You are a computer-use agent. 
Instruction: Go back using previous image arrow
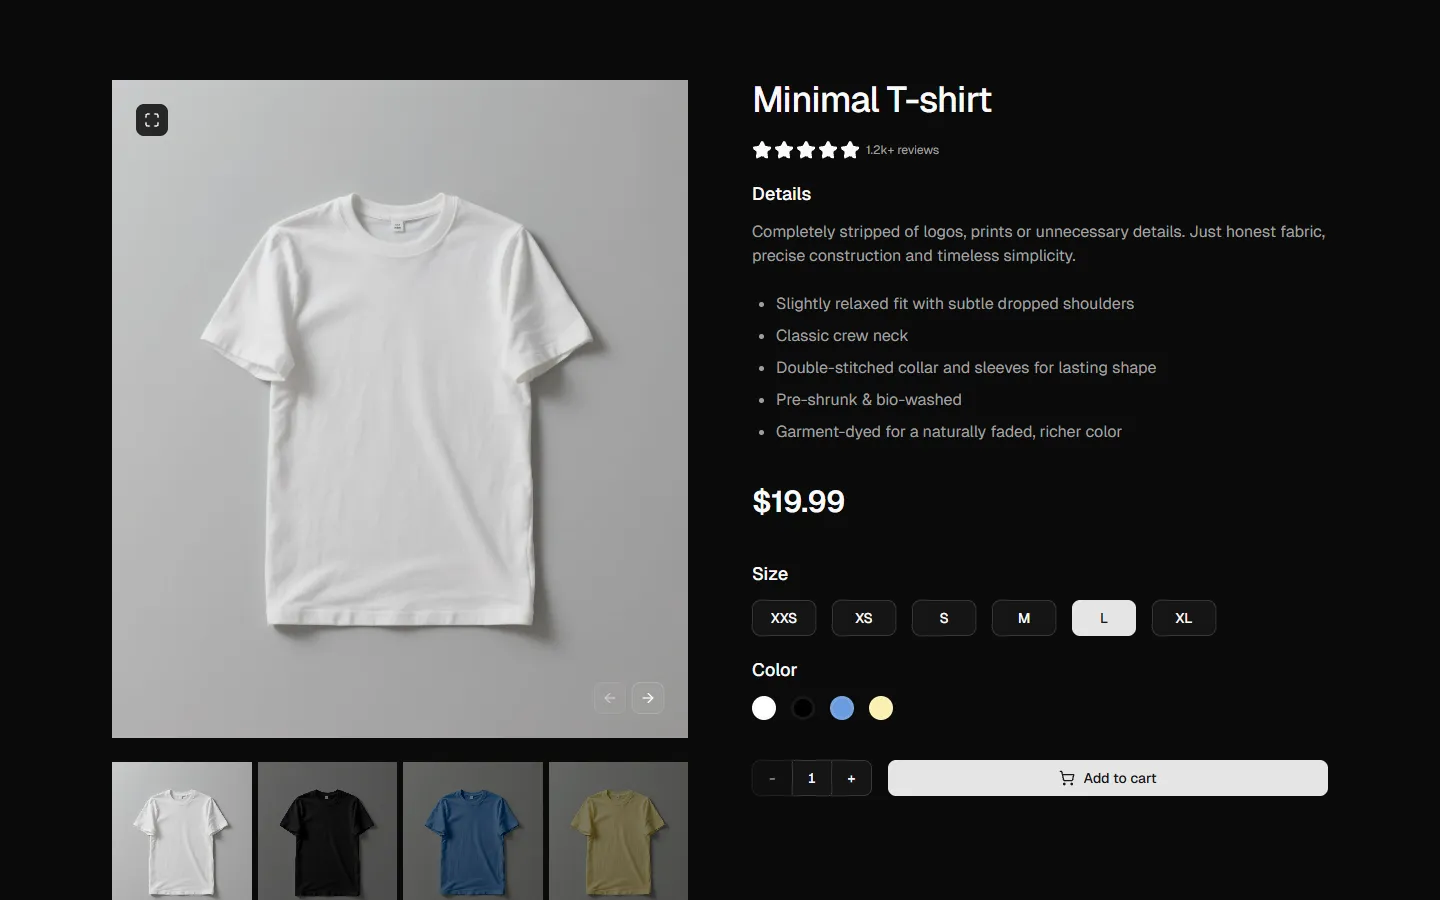tap(609, 698)
